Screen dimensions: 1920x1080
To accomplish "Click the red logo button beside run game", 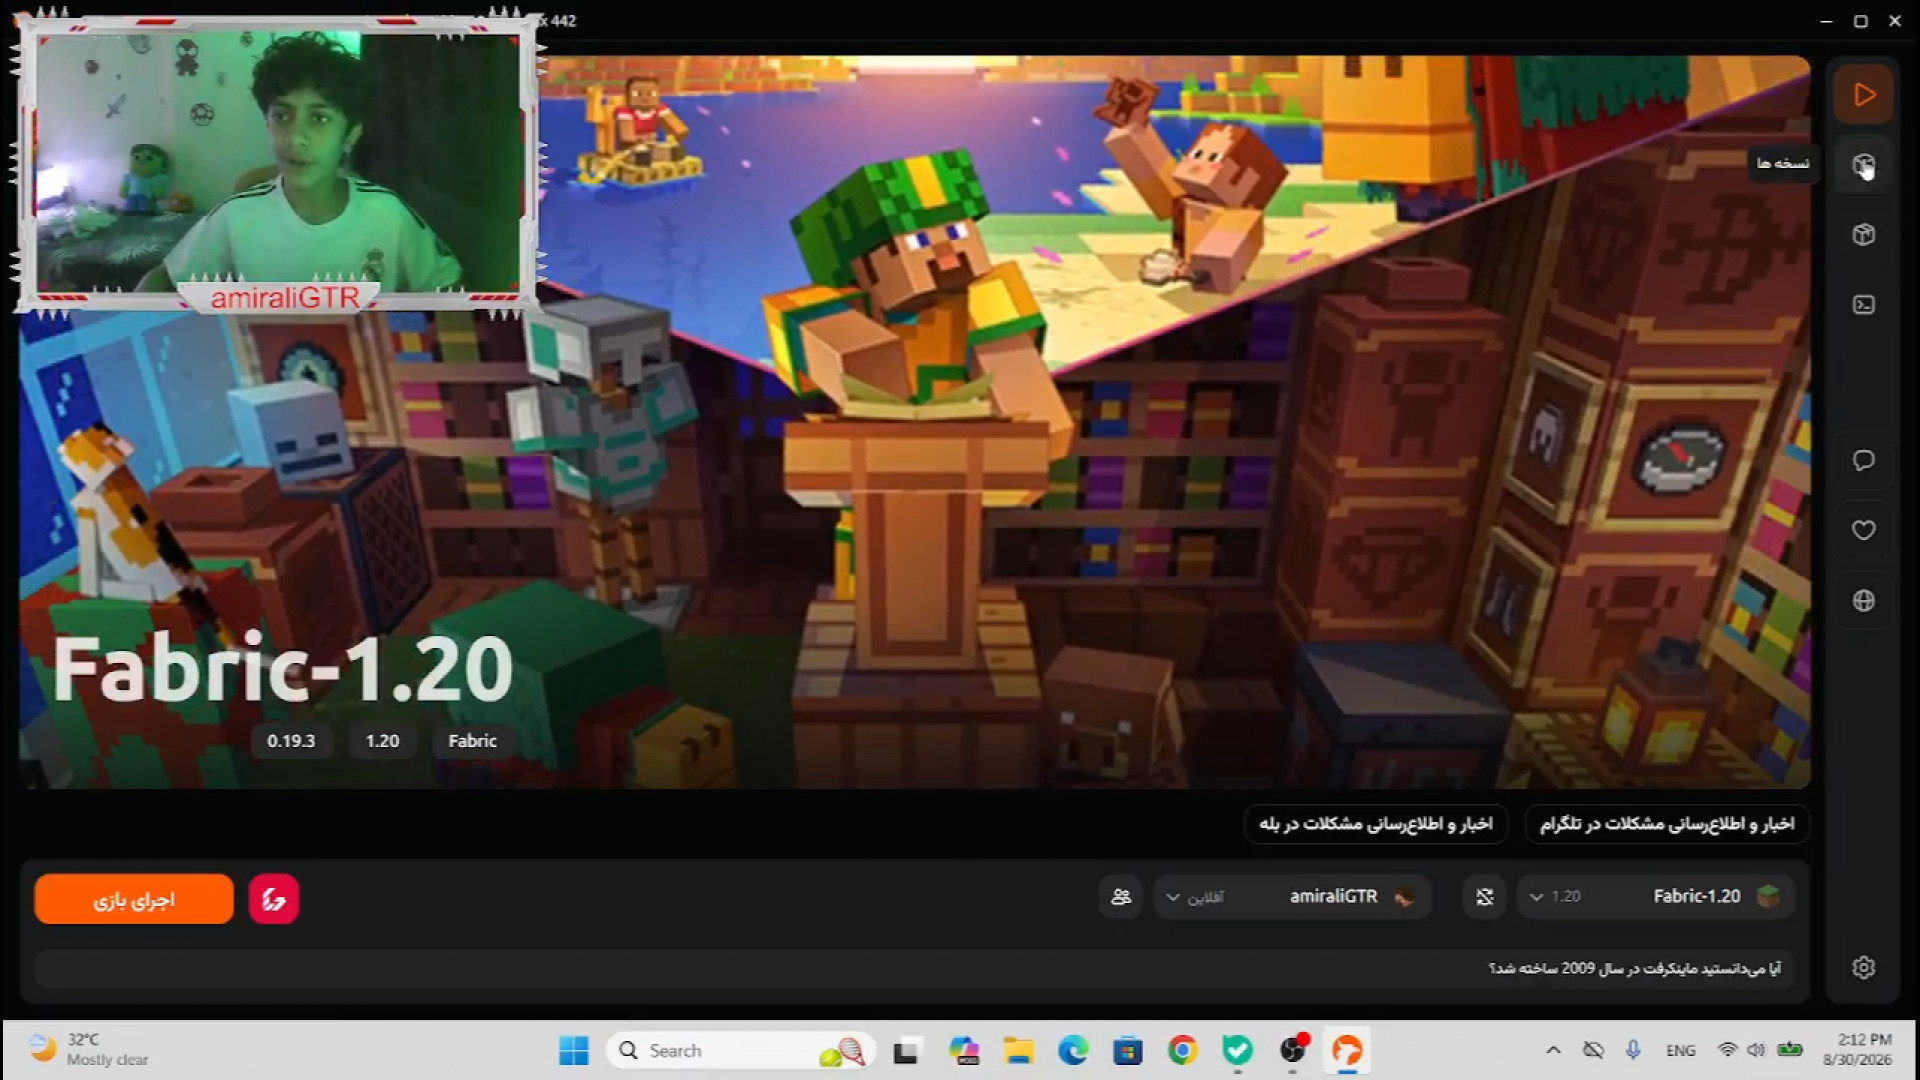I will pyautogui.click(x=273, y=899).
